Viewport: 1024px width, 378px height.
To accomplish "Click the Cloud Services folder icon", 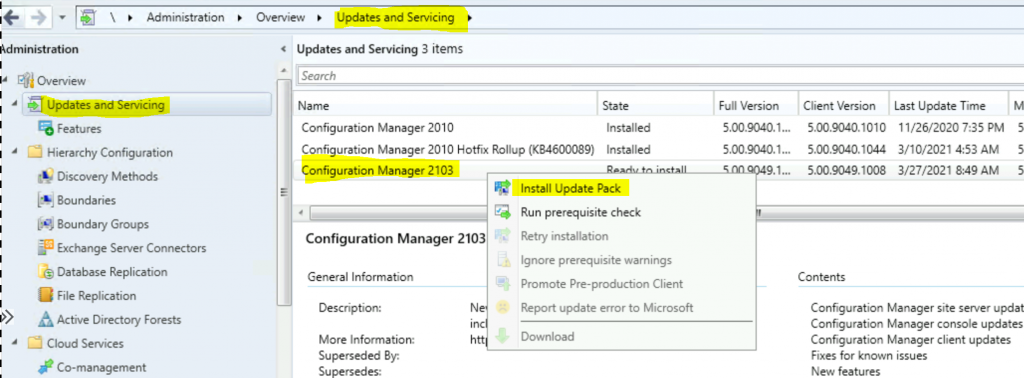I will 35,343.
